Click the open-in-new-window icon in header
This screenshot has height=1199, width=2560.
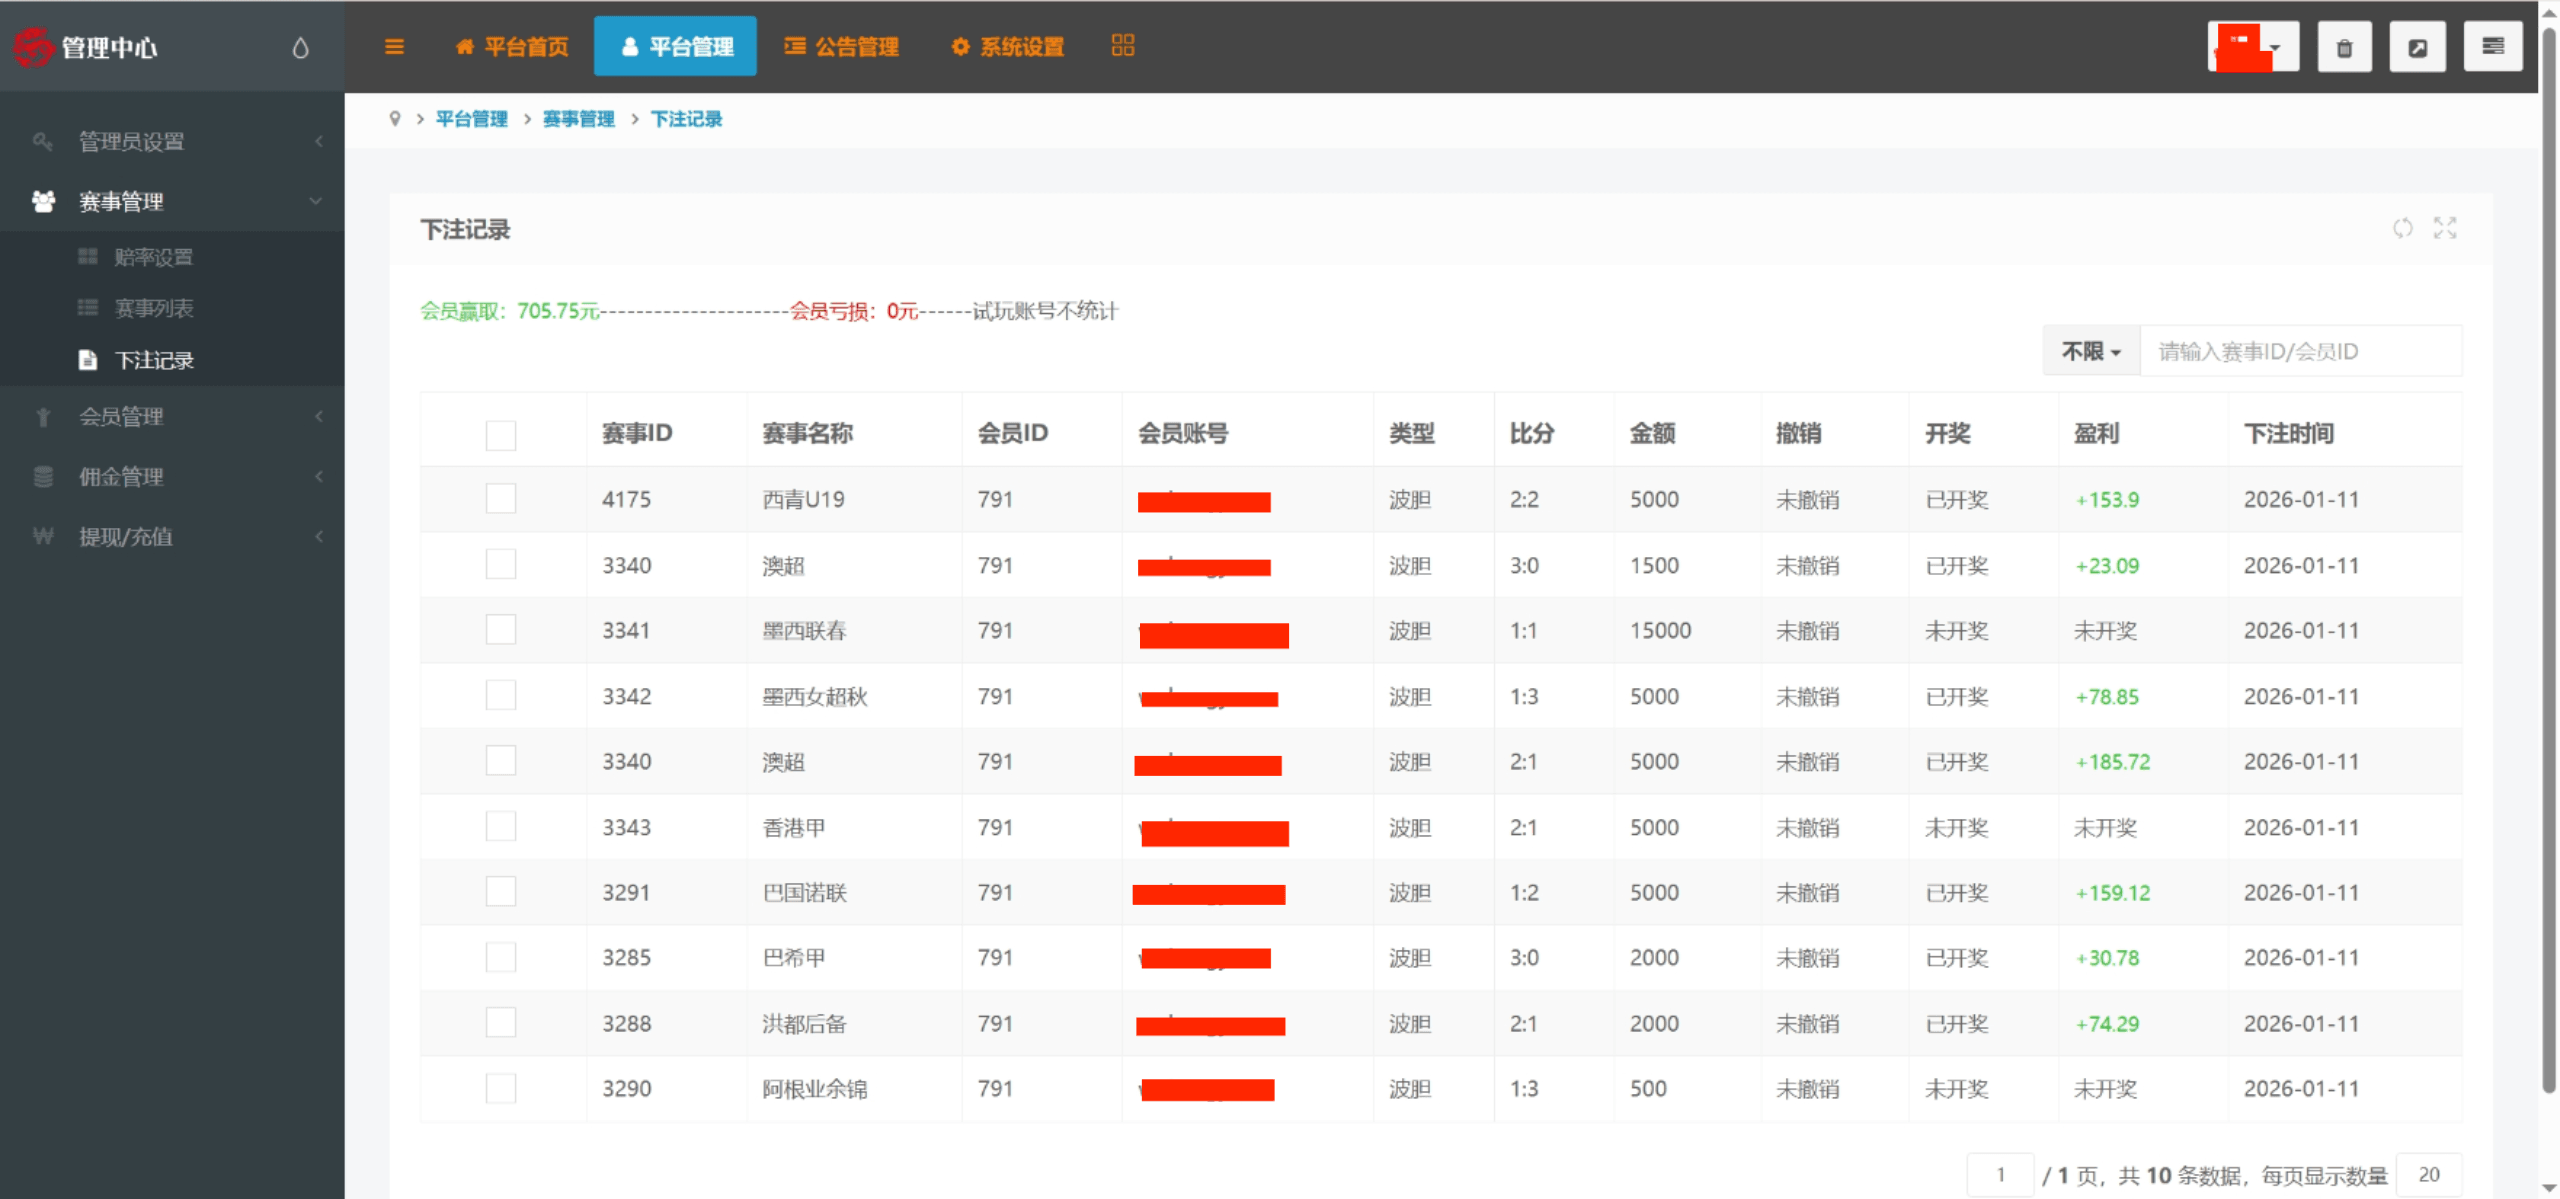click(2417, 47)
